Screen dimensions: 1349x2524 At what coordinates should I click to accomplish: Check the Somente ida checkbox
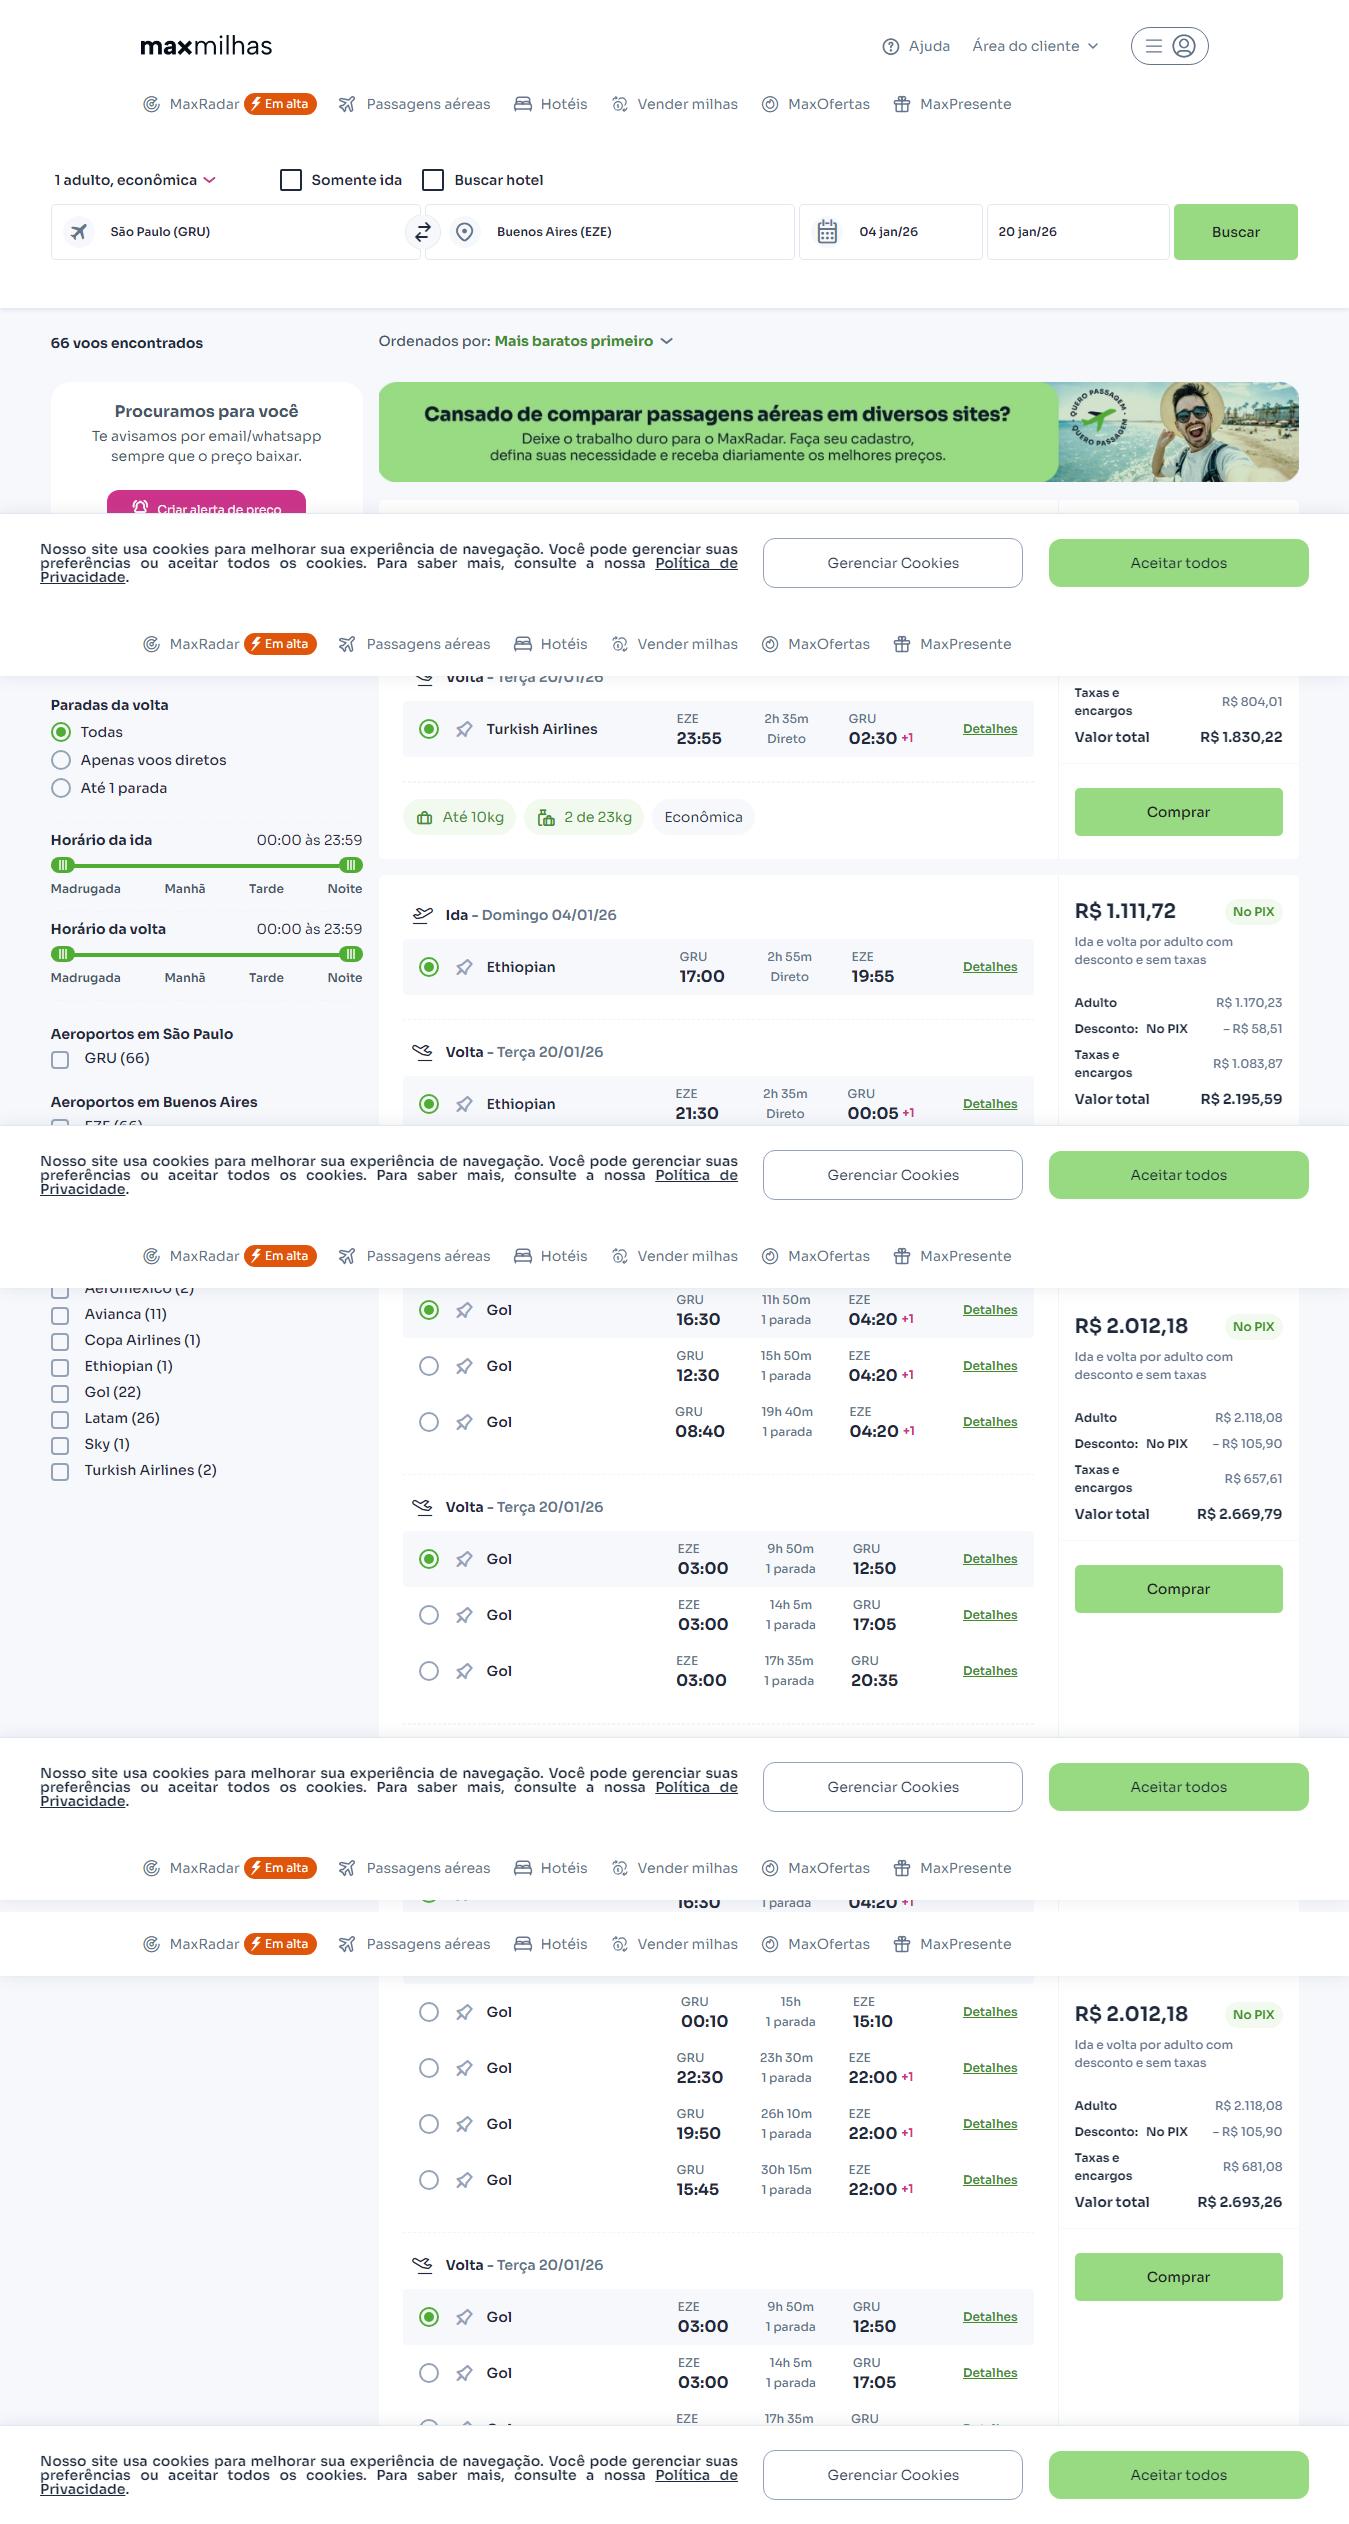tap(291, 180)
